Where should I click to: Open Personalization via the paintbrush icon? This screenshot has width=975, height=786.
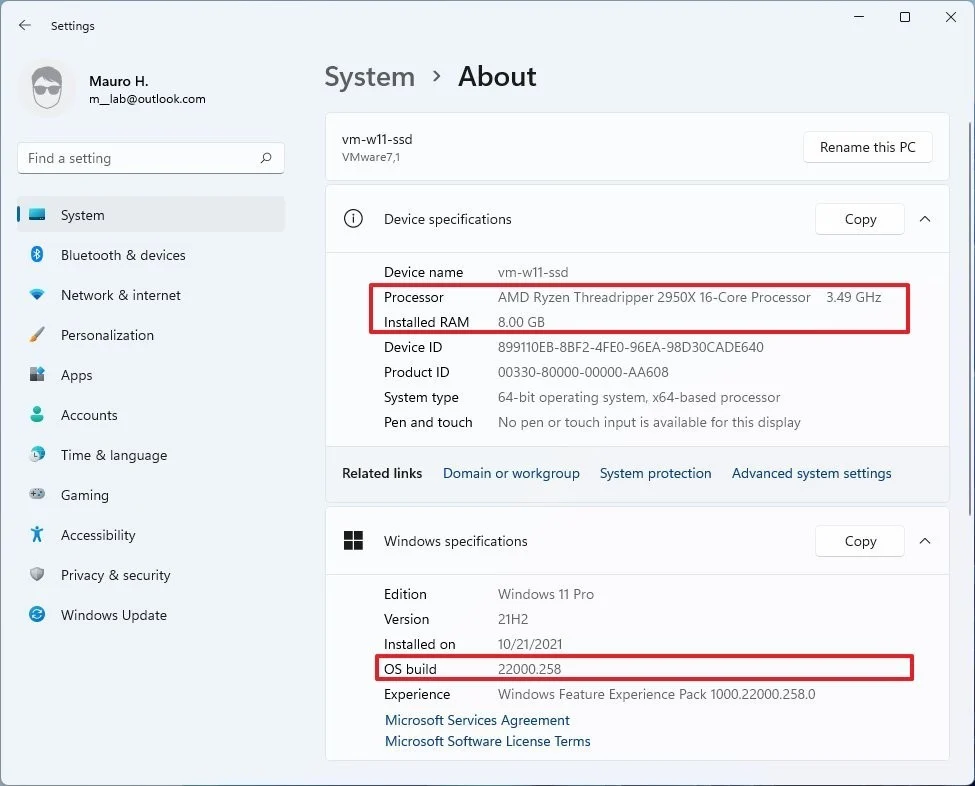(37, 335)
